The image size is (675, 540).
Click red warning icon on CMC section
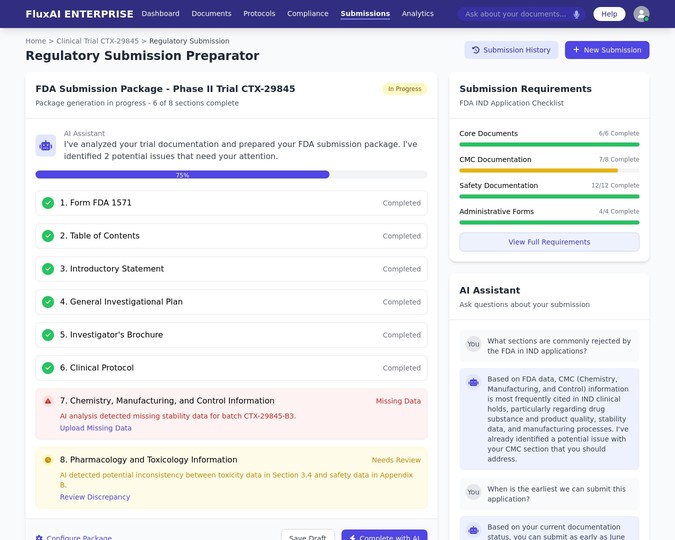pyautogui.click(x=48, y=401)
